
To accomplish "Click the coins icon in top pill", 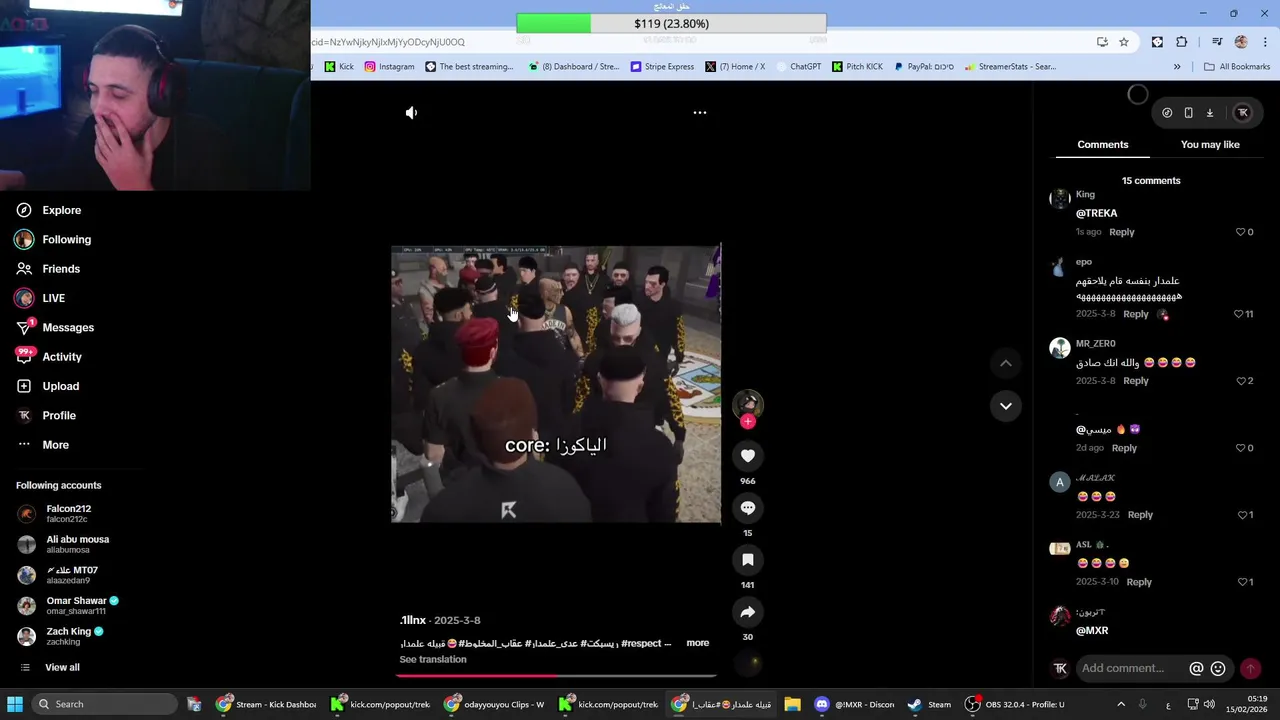I will pos(1167,113).
